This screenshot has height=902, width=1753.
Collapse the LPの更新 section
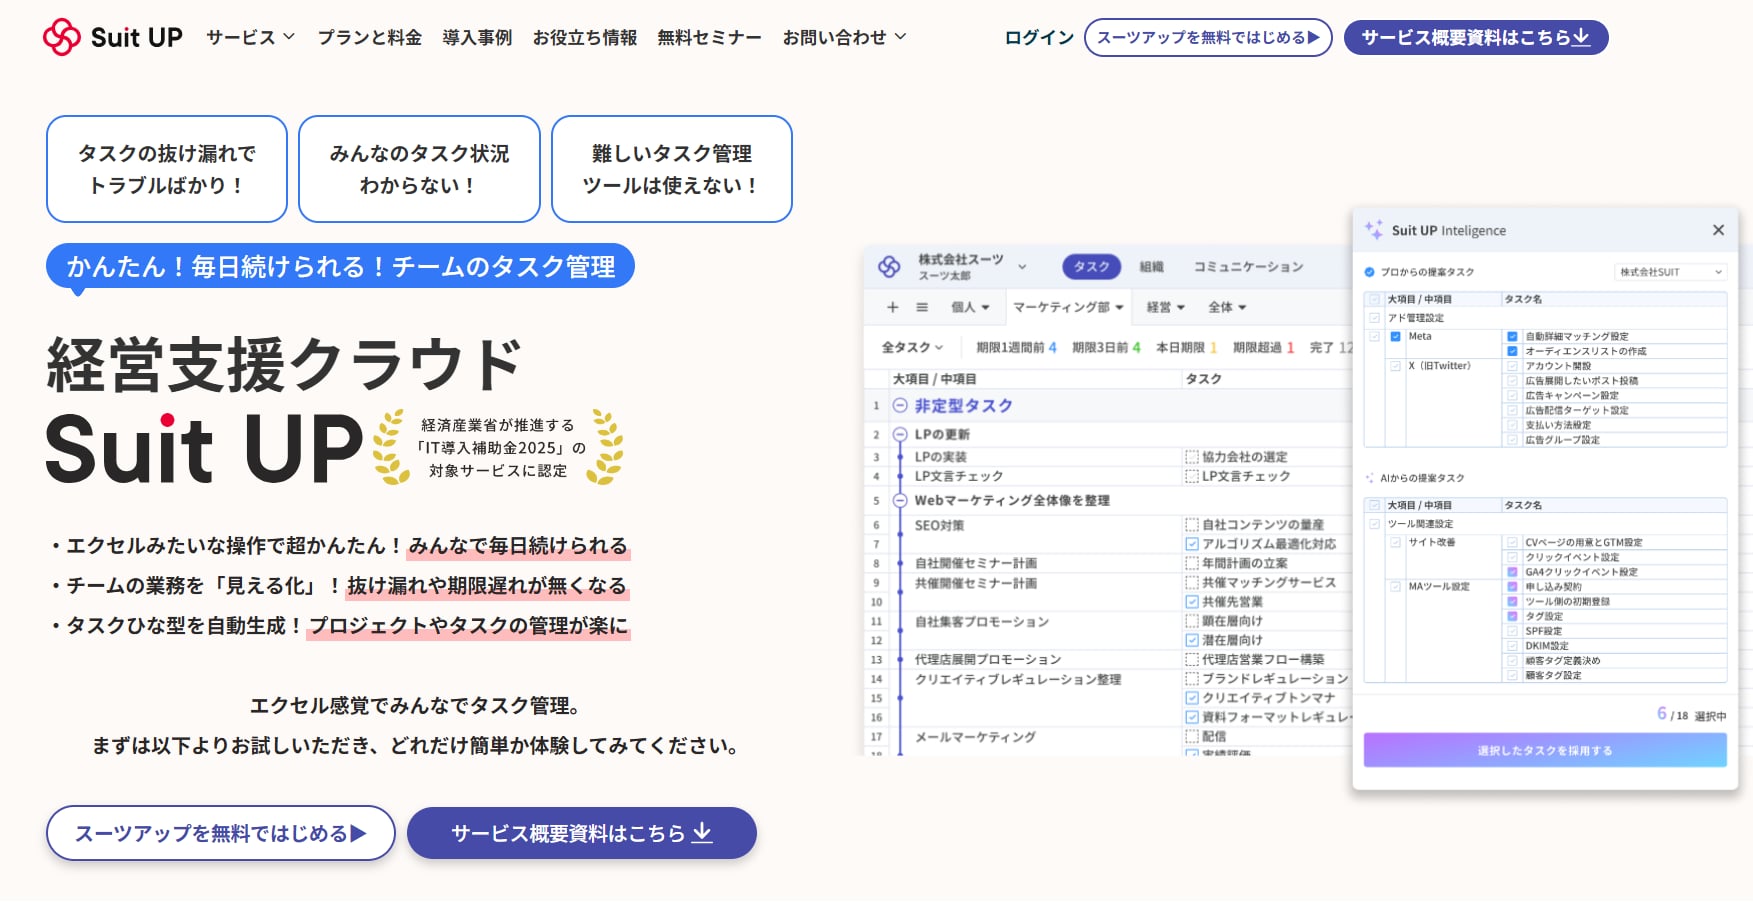(900, 434)
